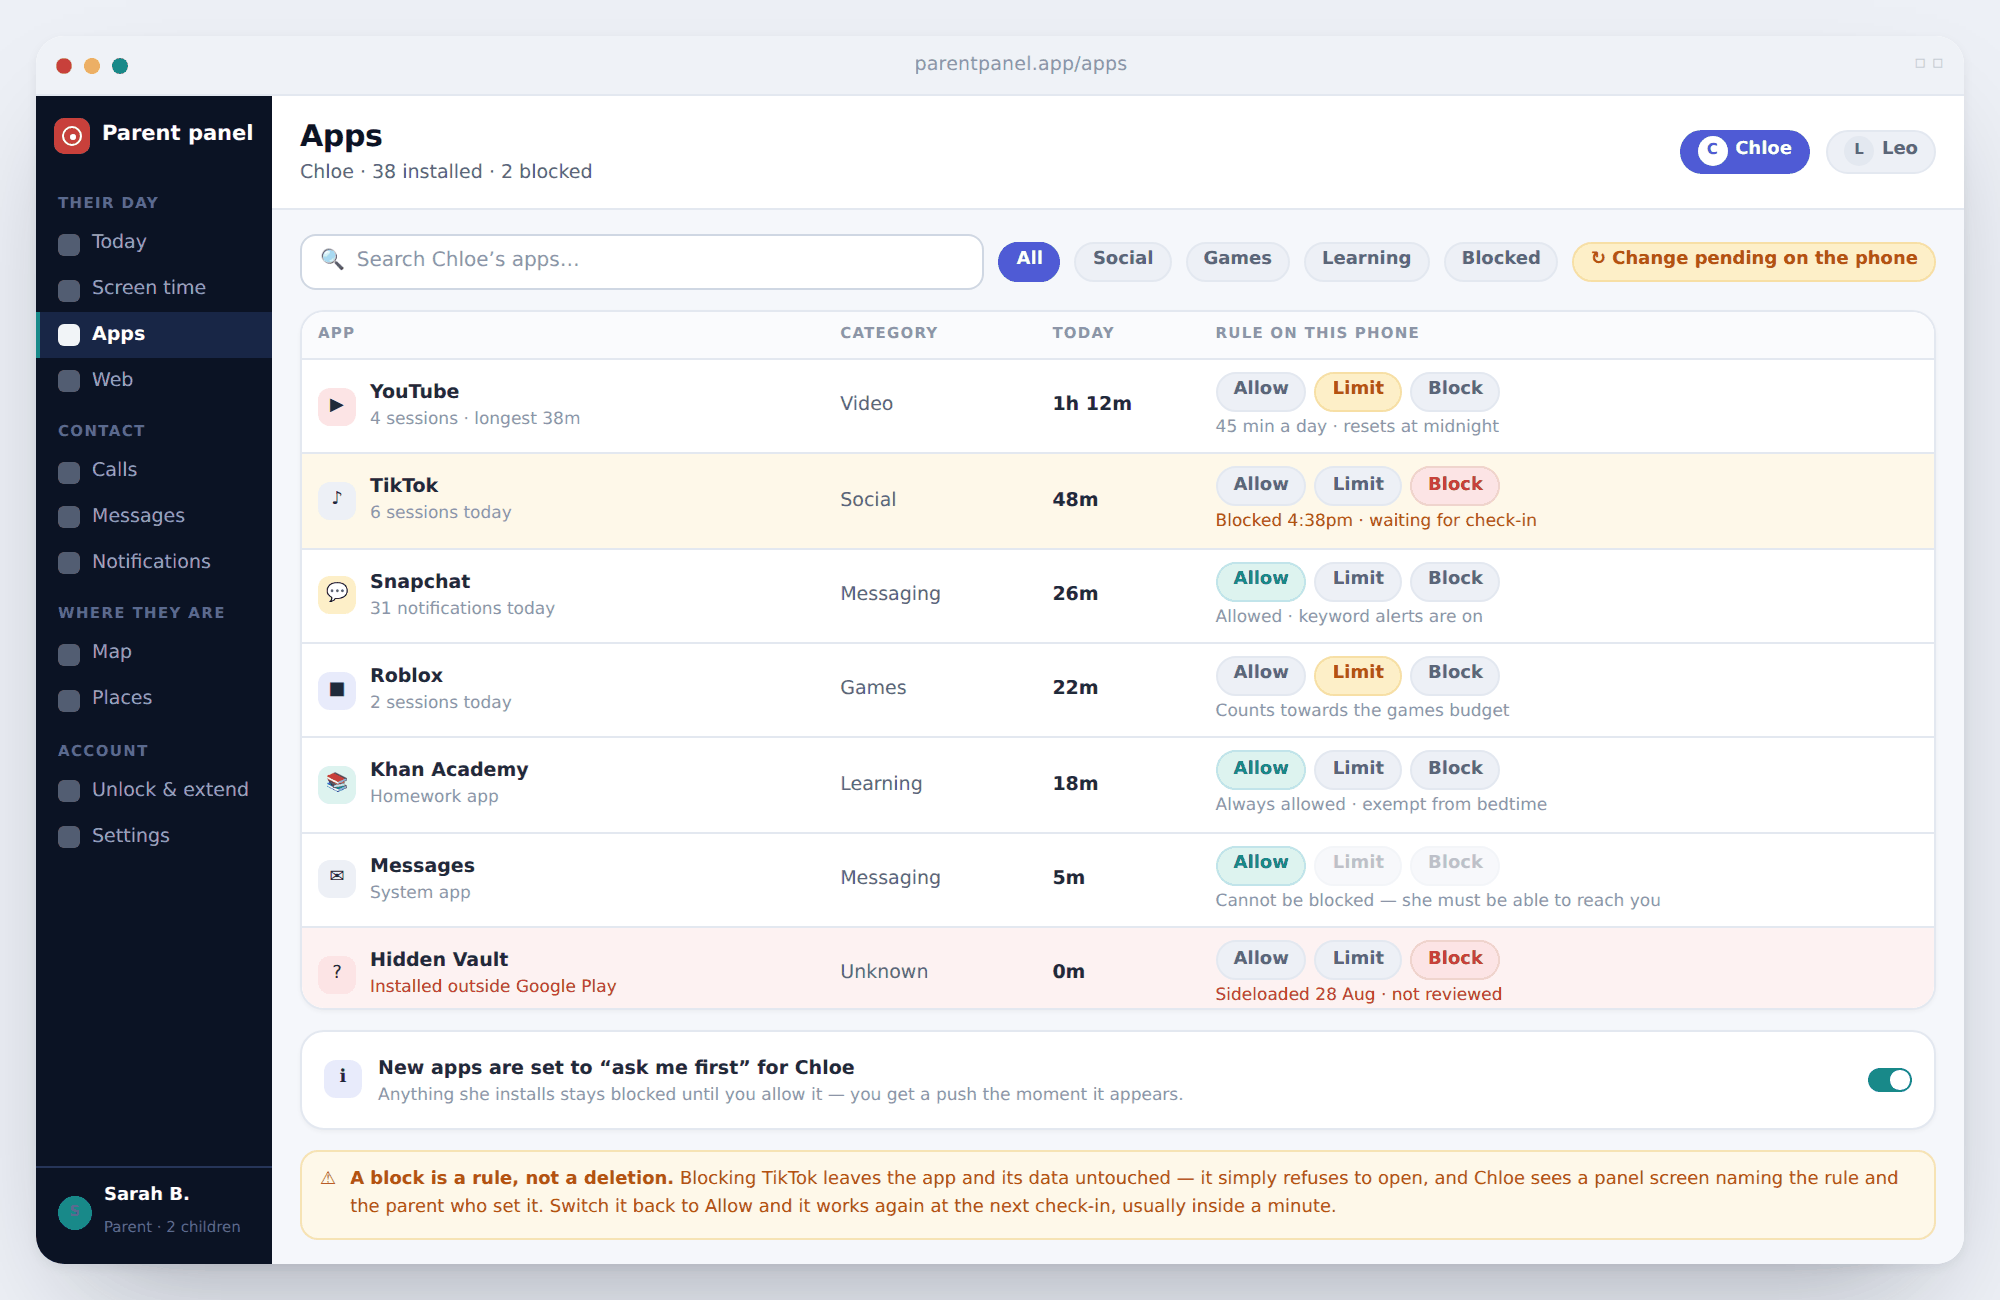Click the TODAY column header
Image resolution: width=2000 pixels, height=1300 pixels.
click(x=1083, y=333)
